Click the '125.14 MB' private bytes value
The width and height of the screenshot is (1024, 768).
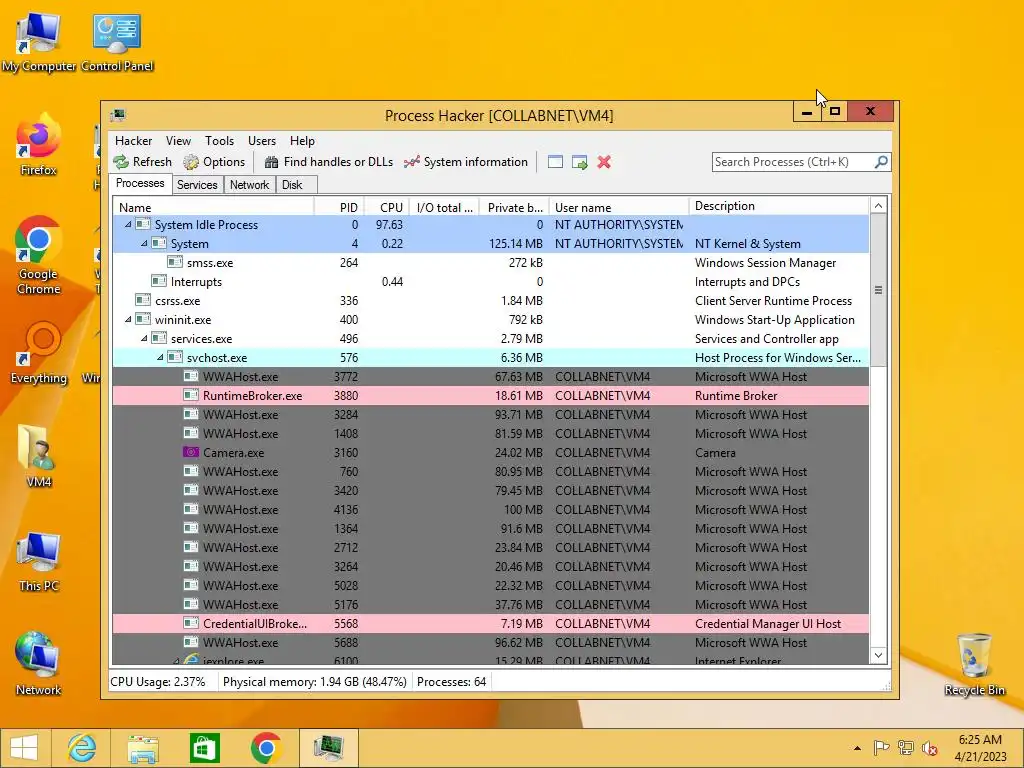[x=516, y=244]
